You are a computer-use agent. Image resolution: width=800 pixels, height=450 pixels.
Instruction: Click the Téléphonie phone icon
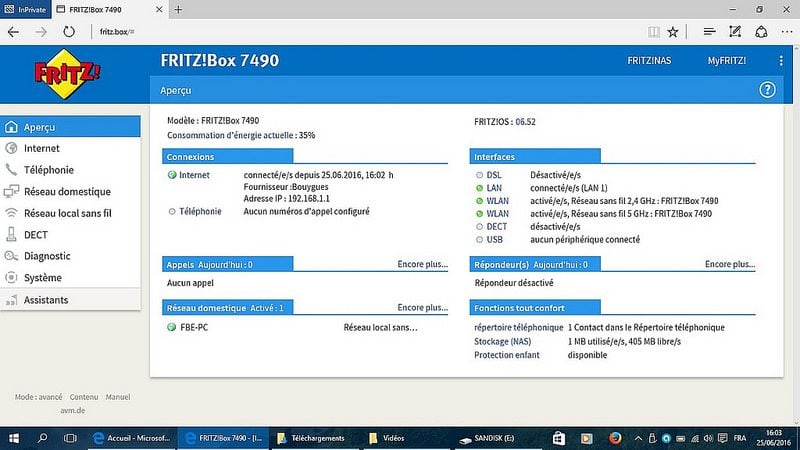point(11,169)
